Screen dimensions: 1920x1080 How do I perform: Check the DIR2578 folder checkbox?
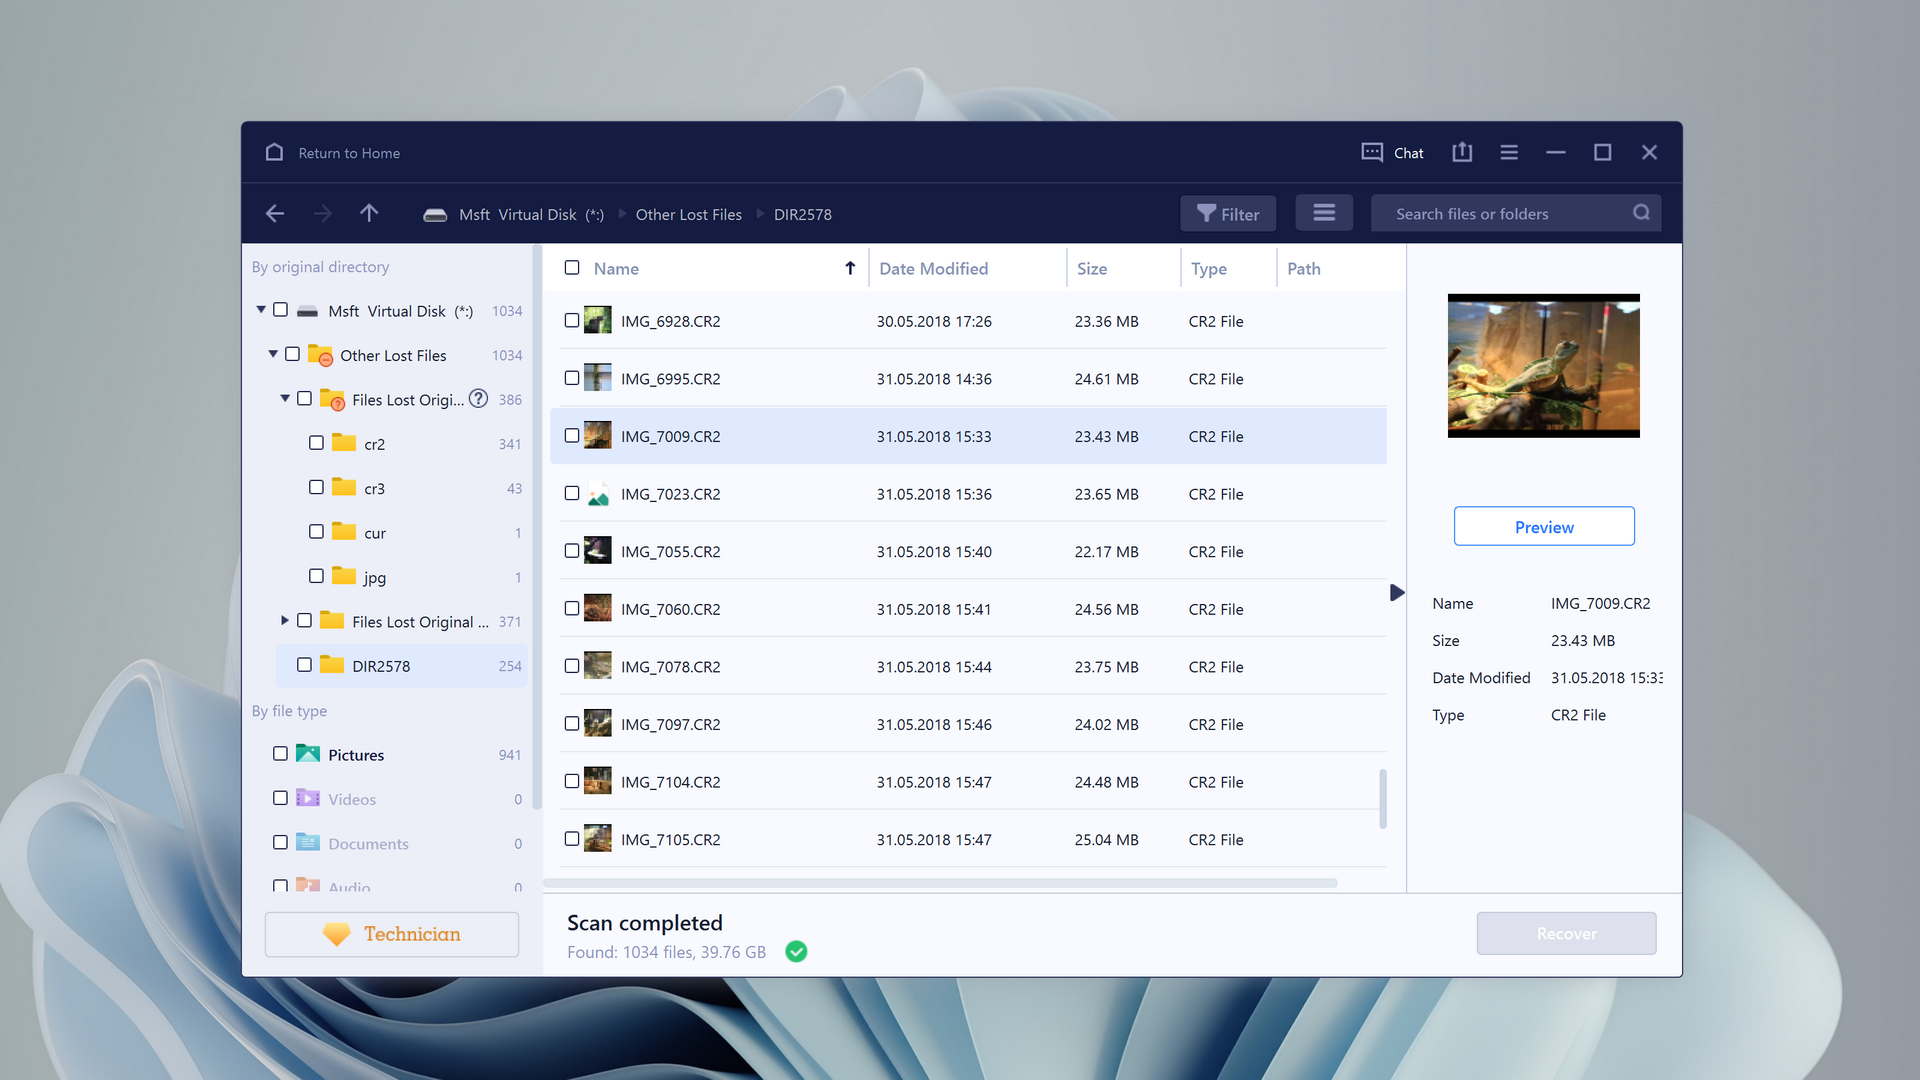tap(304, 665)
